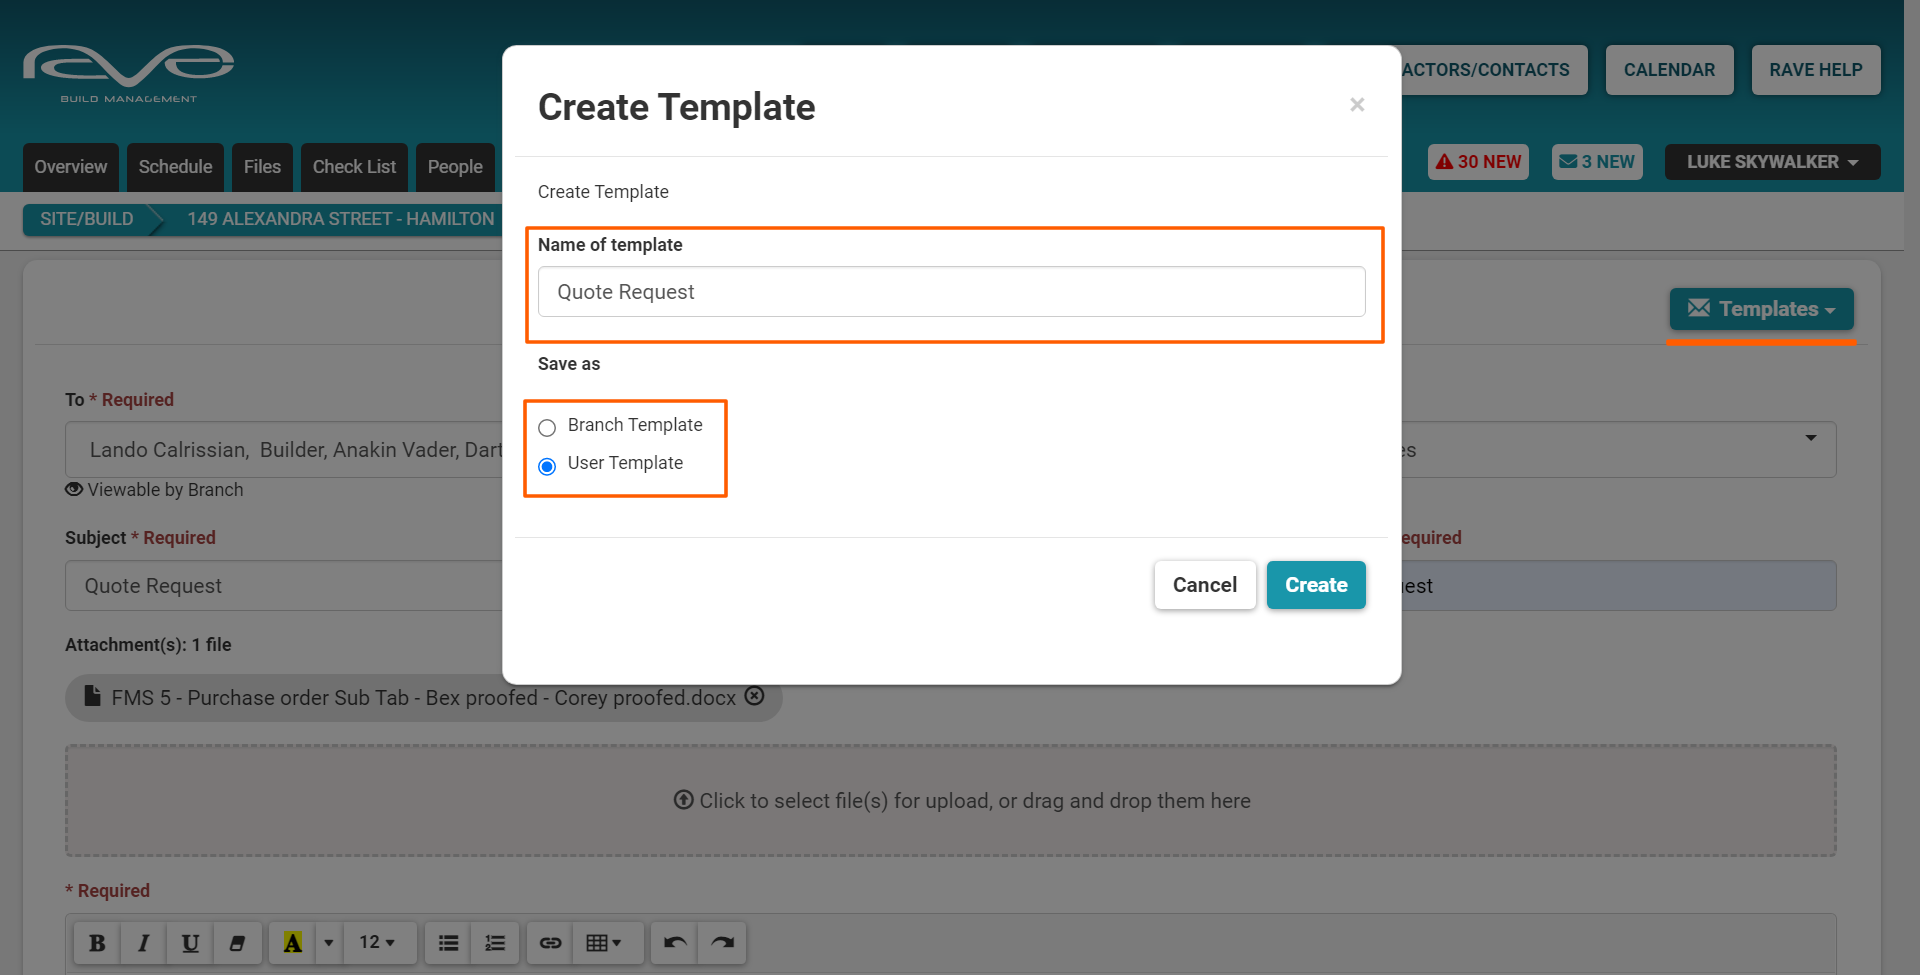Image resolution: width=1920 pixels, height=975 pixels.
Task: Toggle bold formatting in editor toolbar
Action: (x=97, y=943)
